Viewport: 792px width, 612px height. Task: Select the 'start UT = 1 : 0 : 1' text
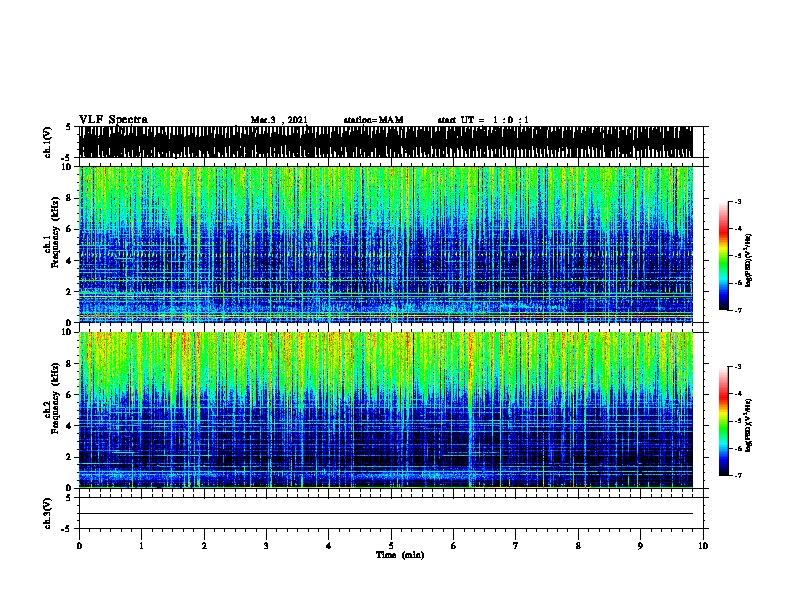[483, 120]
